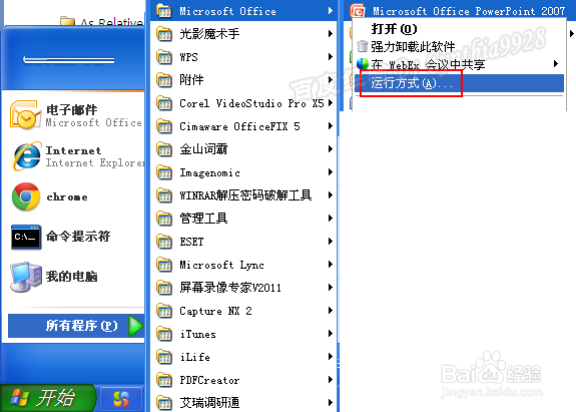Screen dimensions: 576x412
Task: Choose 打开(O) in the context menu
Action: pyautogui.click(x=394, y=29)
